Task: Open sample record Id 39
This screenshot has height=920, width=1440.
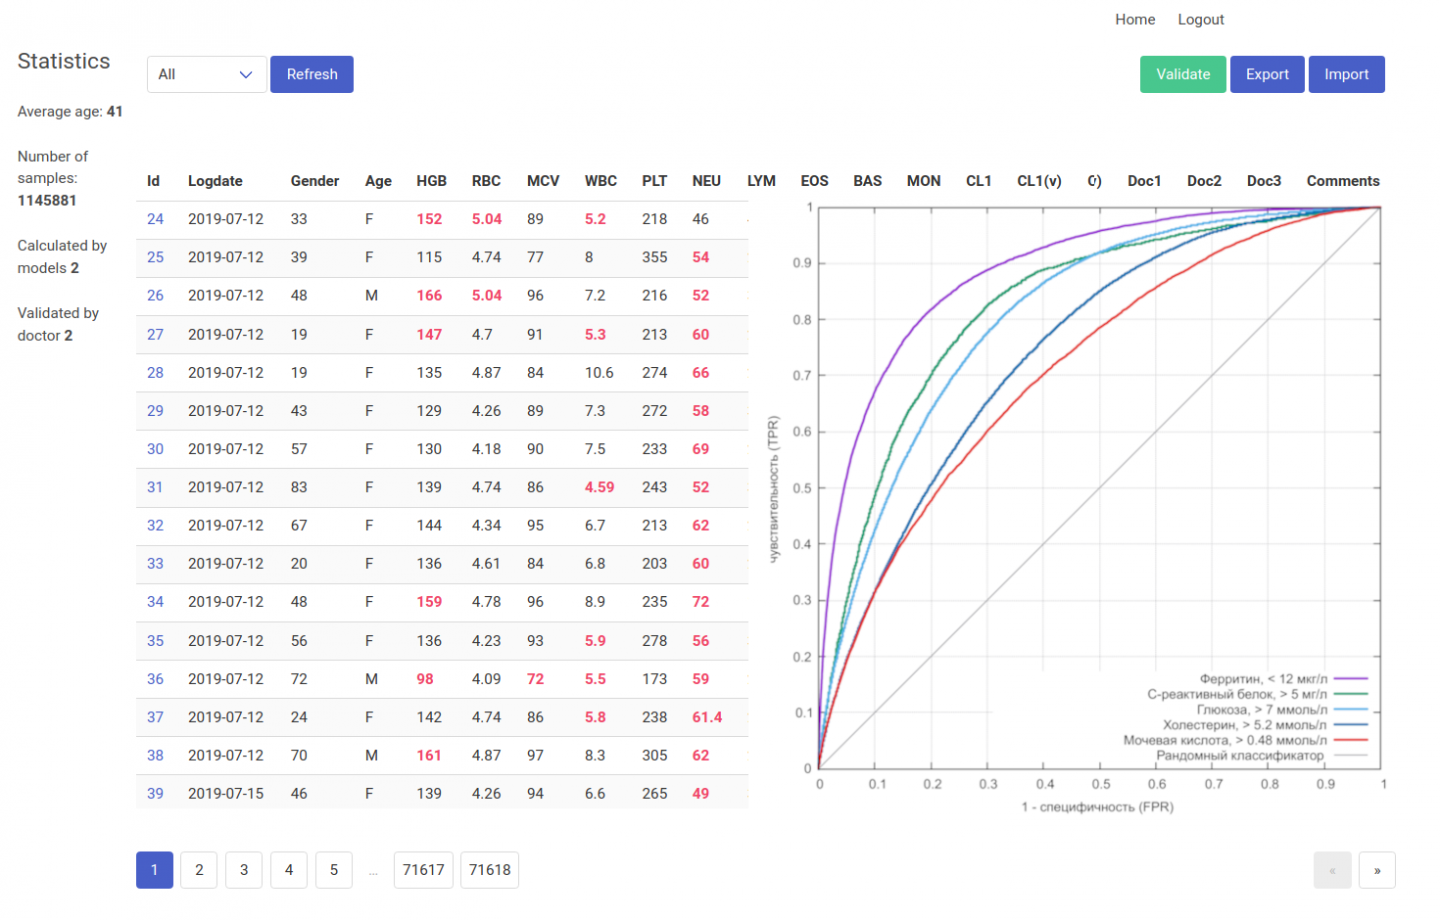Action: [x=155, y=793]
